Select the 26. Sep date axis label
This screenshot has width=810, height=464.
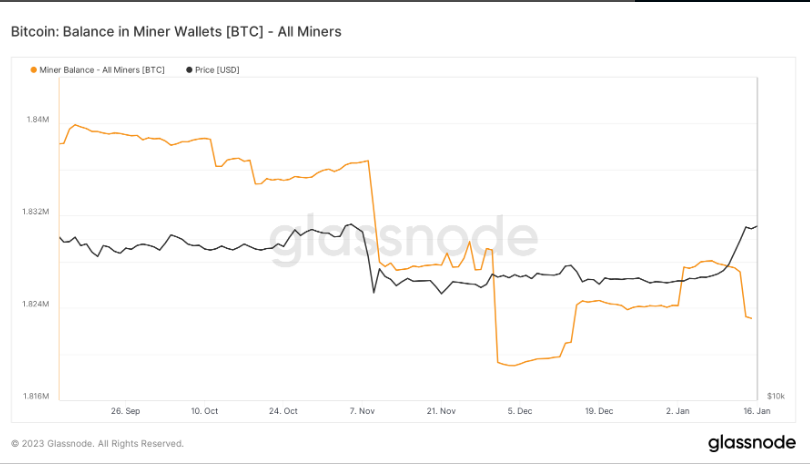coord(125,410)
